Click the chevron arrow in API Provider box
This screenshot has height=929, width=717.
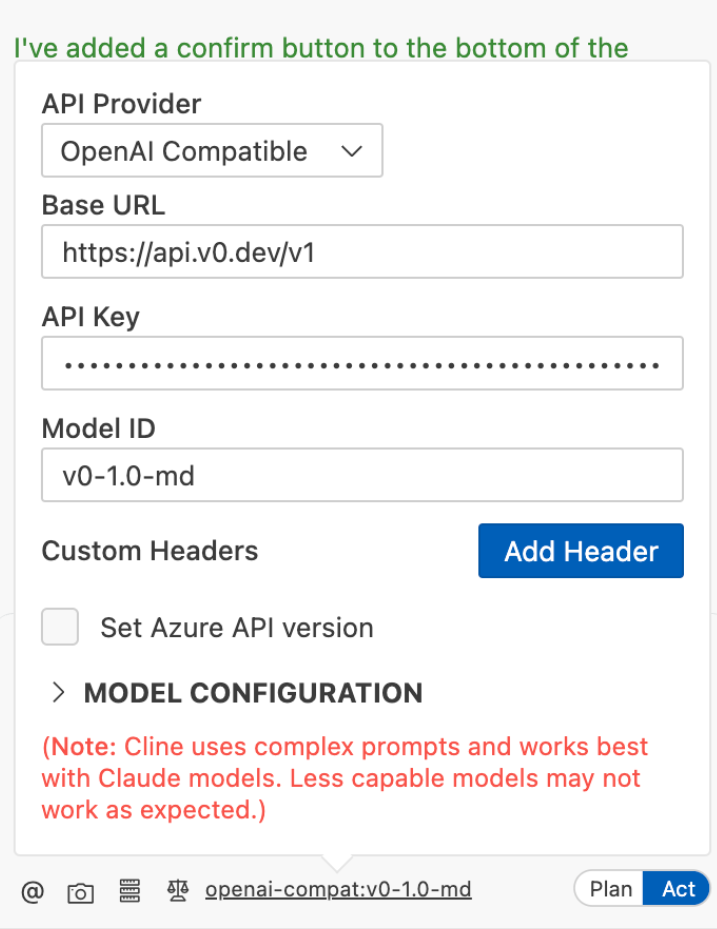[351, 151]
